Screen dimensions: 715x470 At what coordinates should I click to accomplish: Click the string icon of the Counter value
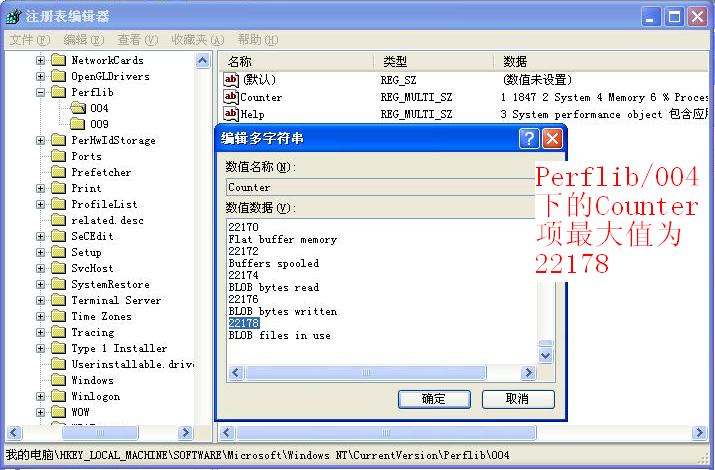point(231,97)
